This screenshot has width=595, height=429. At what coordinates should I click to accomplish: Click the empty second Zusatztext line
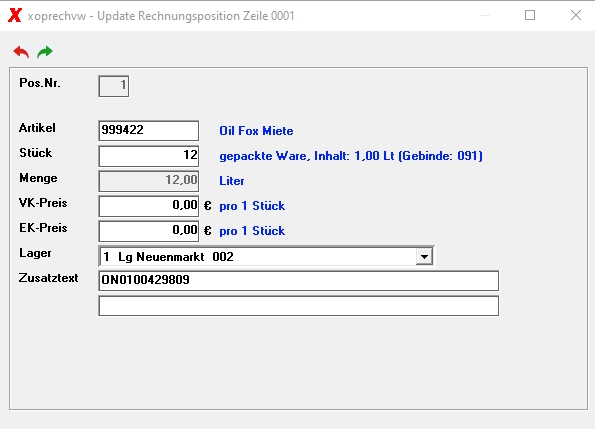tap(299, 306)
